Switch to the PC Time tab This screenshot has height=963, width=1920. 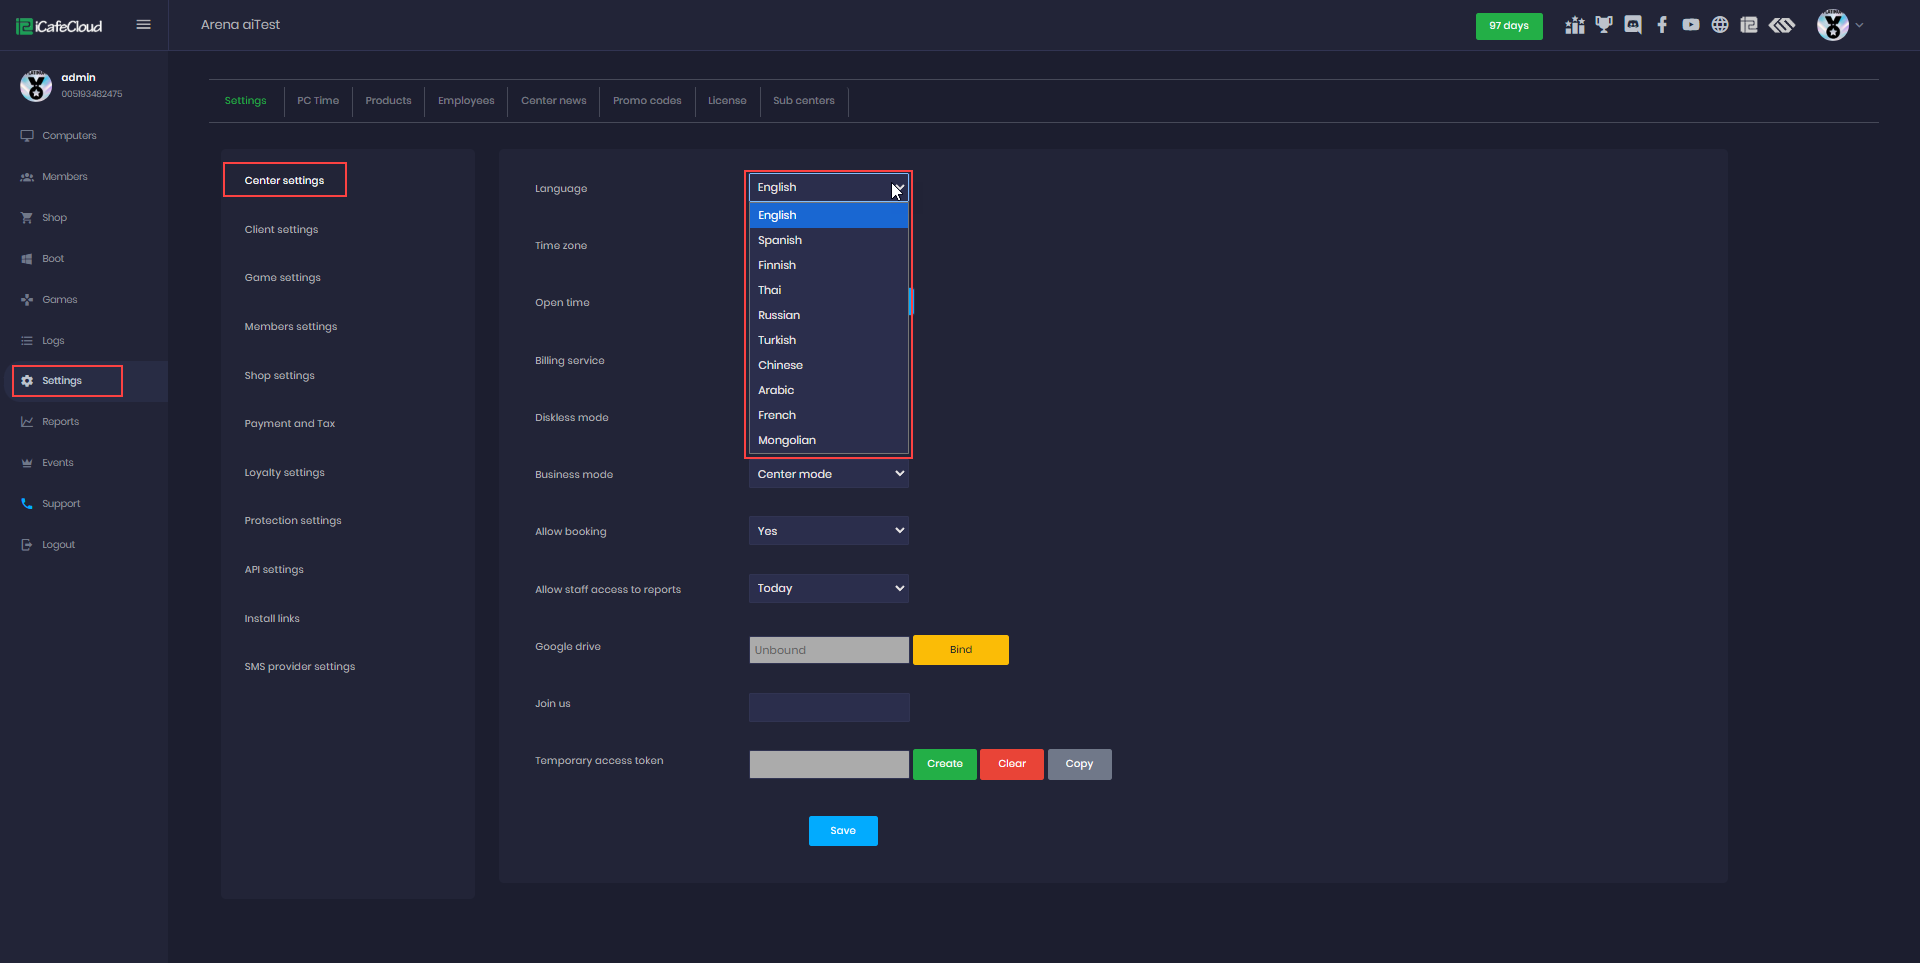318,101
